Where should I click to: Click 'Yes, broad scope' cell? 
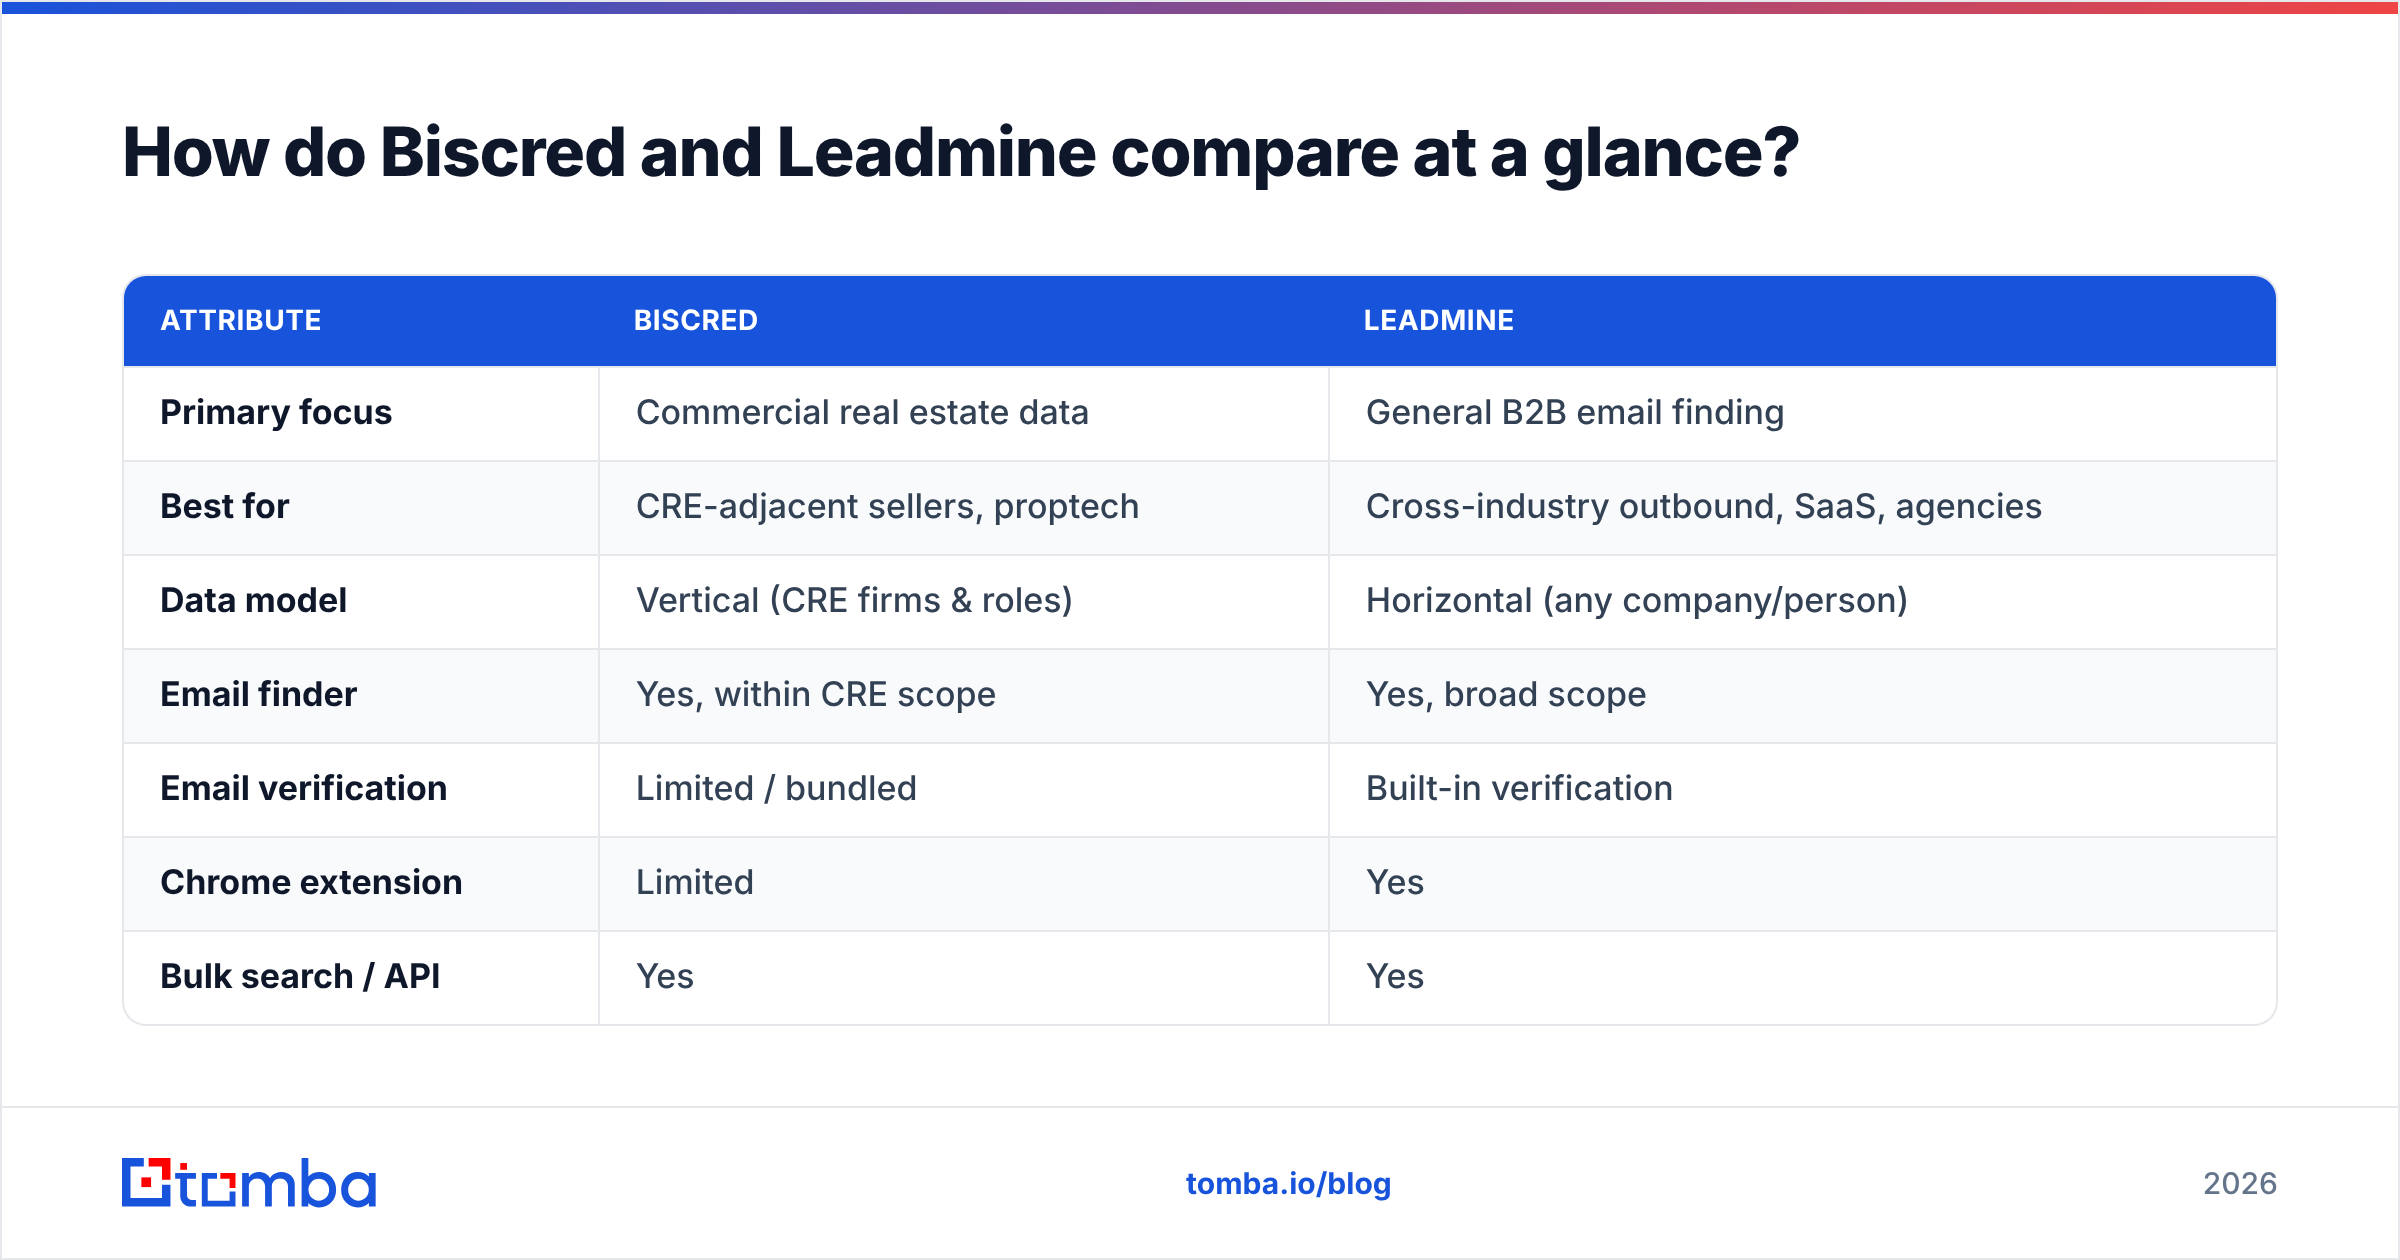tap(1506, 695)
